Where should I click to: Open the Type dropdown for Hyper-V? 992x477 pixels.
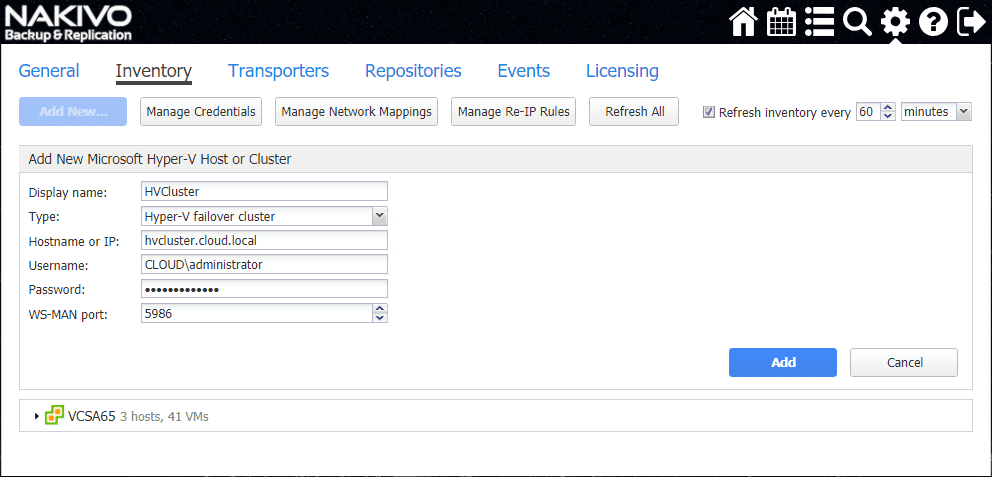pyautogui.click(x=379, y=216)
